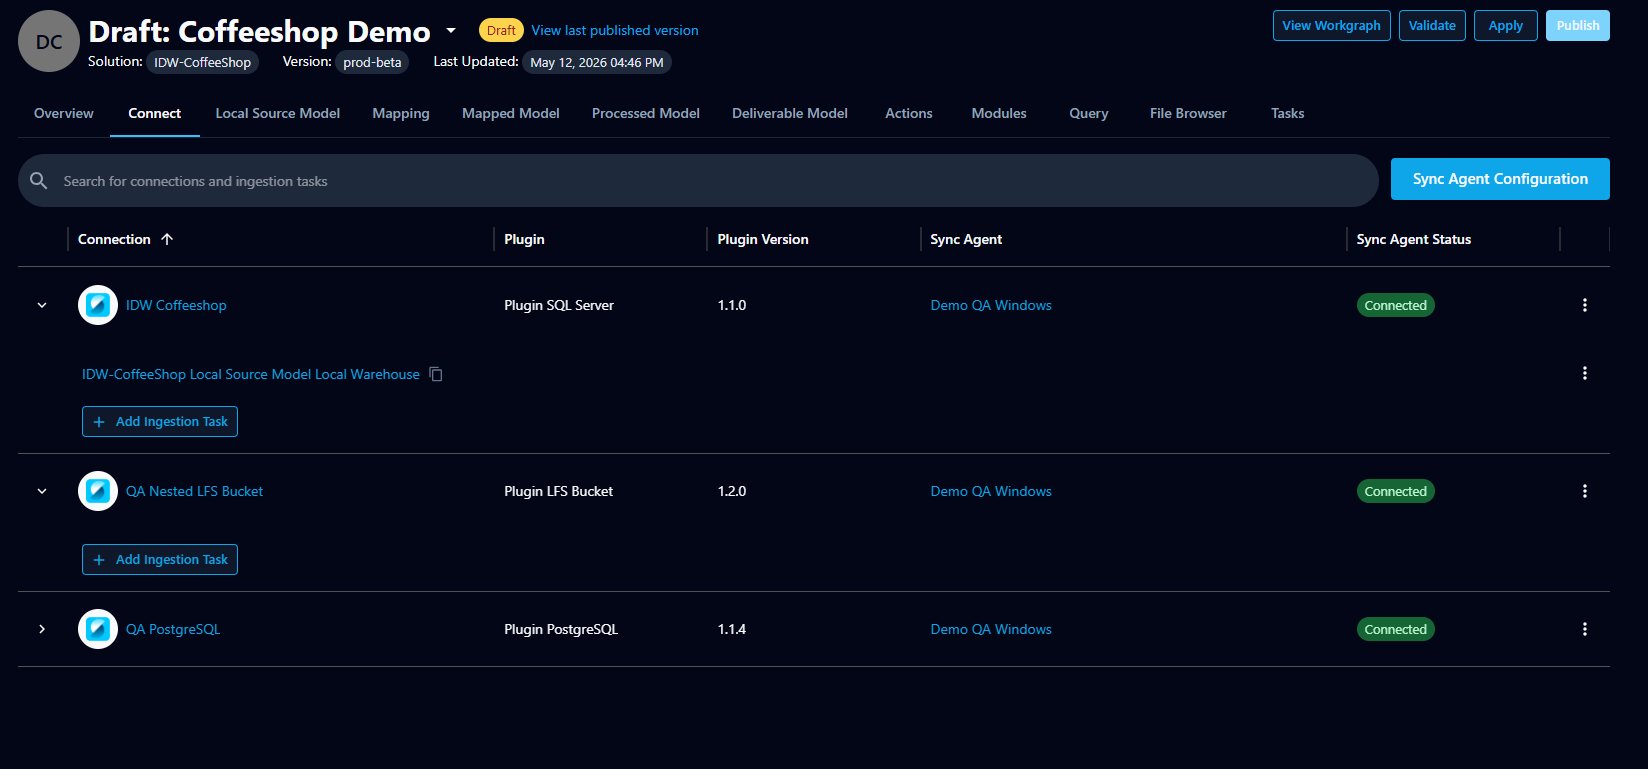Open Demo QA Windows agent for QA PostgreSQL

[991, 629]
